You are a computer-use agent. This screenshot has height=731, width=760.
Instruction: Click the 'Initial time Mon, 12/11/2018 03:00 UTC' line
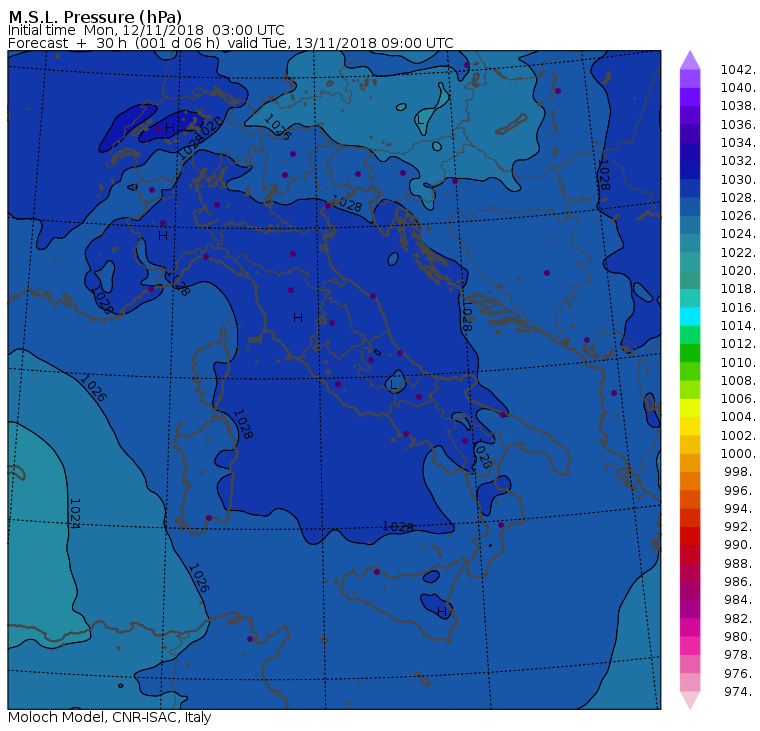[x=146, y=30]
